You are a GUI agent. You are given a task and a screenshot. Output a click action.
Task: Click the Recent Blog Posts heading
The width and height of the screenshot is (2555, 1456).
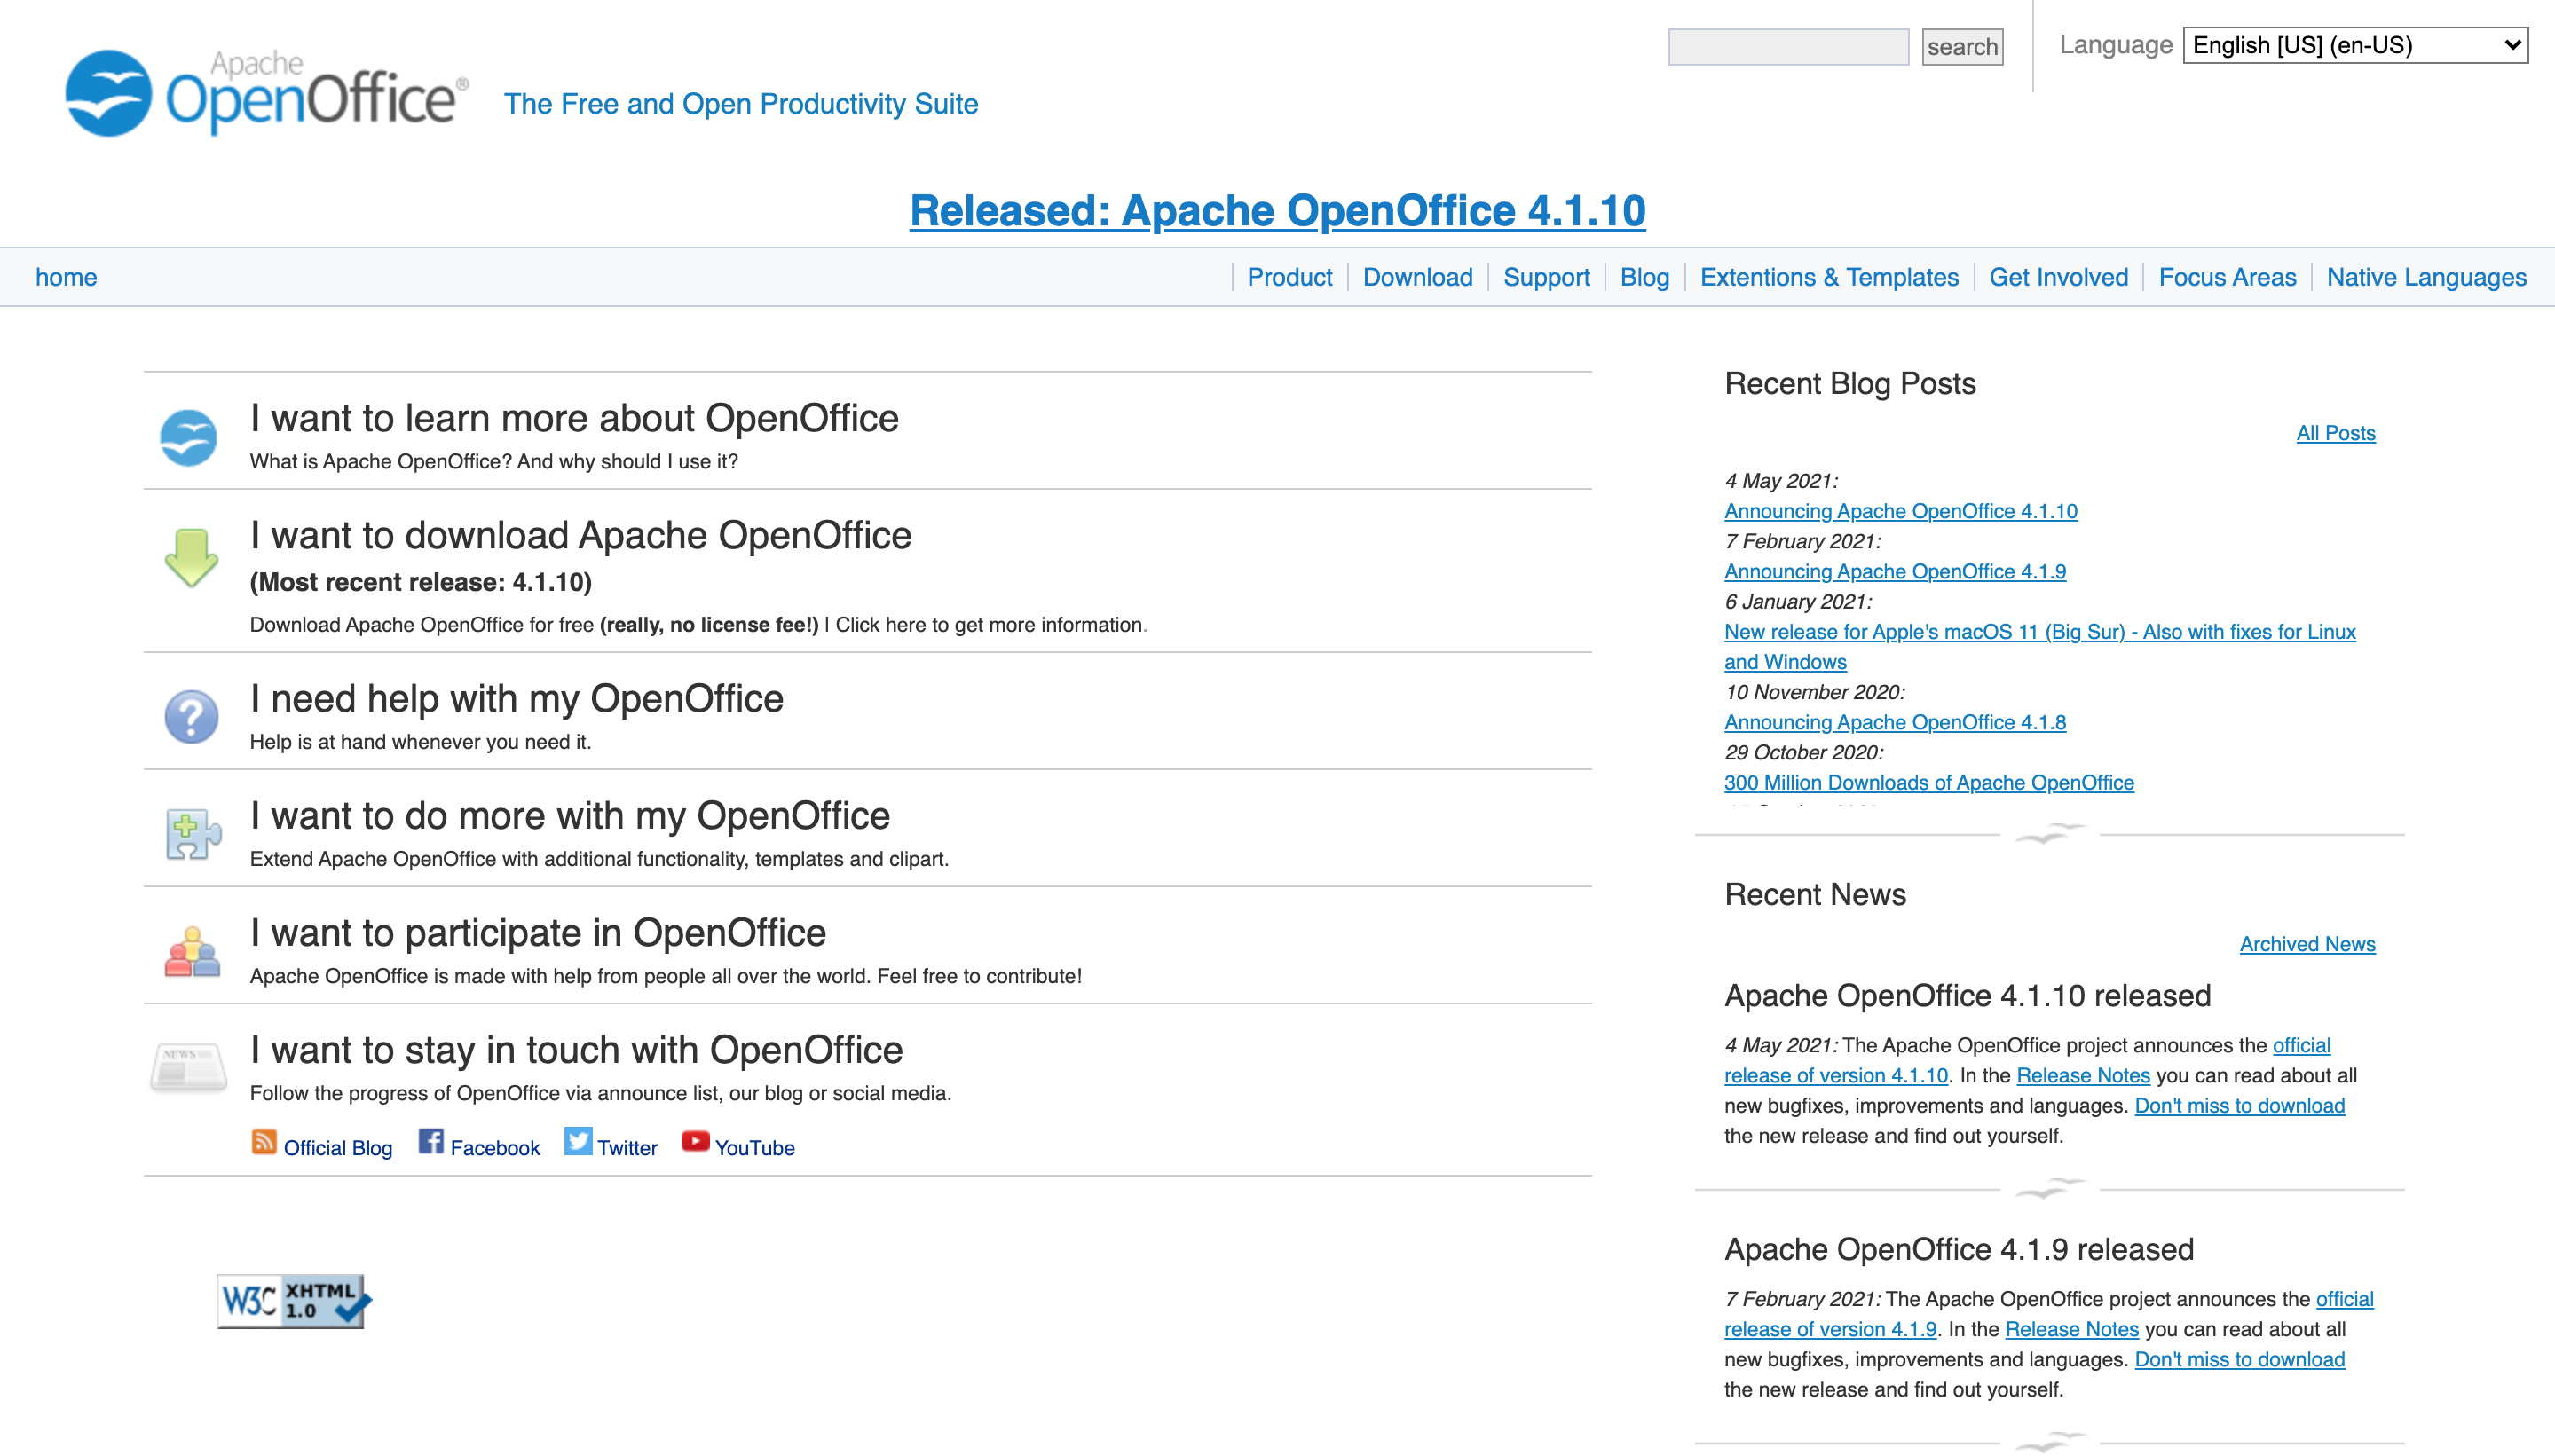coord(1850,384)
